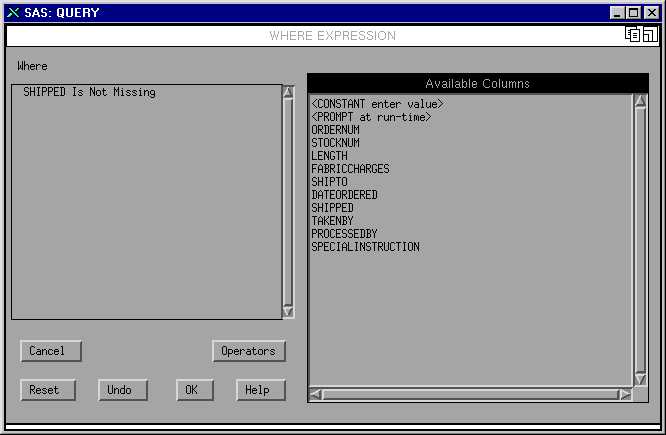Click the document copy icon in header

click(x=633, y=35)
